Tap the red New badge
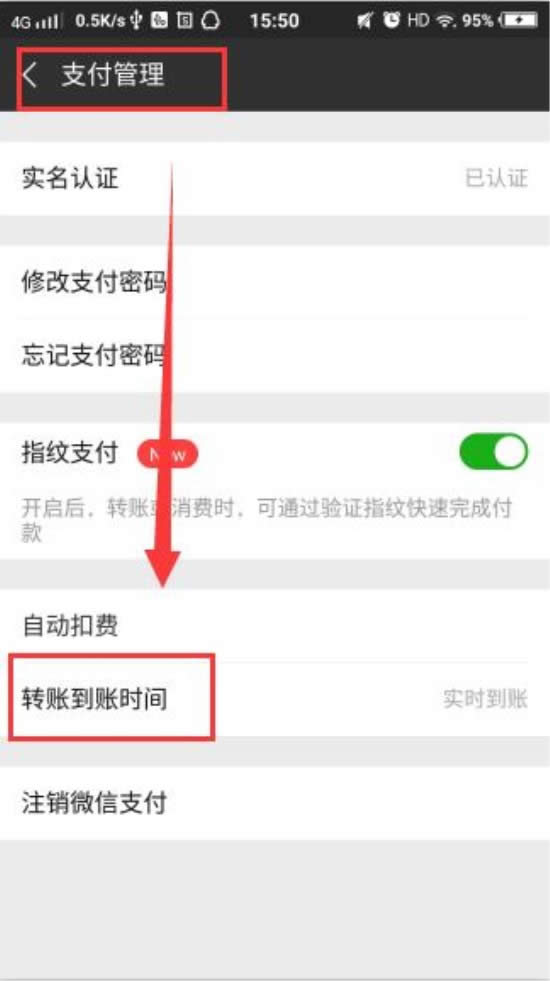This screenshot has width=550, height=981. tap(168, 454)
